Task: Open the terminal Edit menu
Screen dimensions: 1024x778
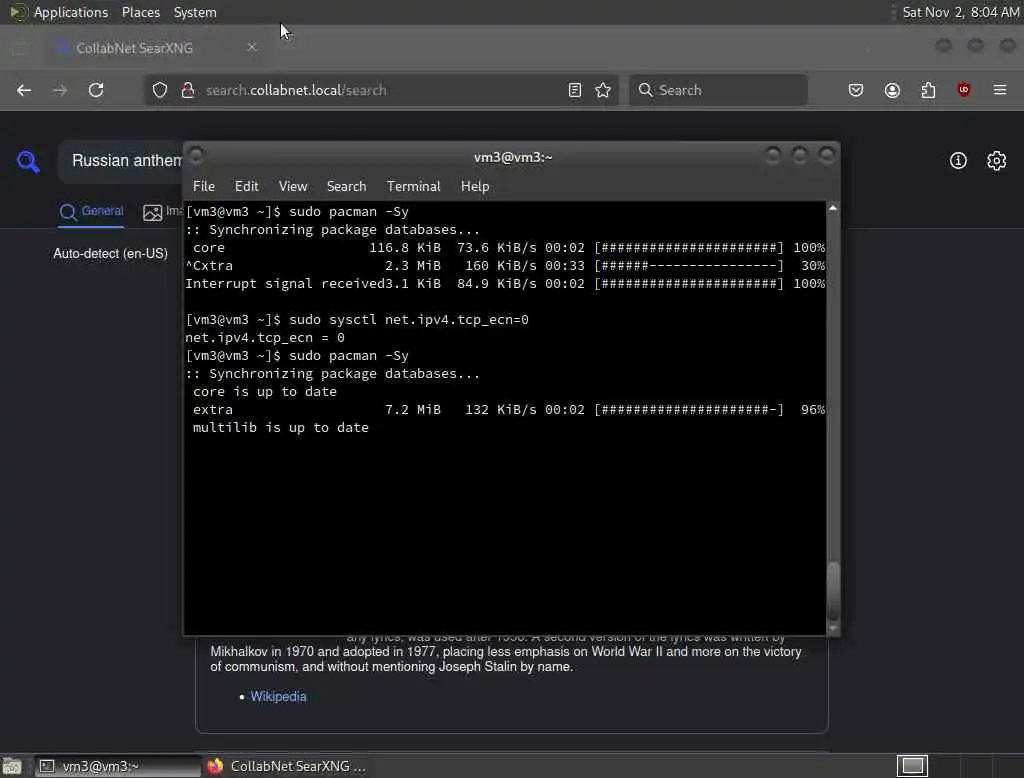Action: (x=246, y=186)
